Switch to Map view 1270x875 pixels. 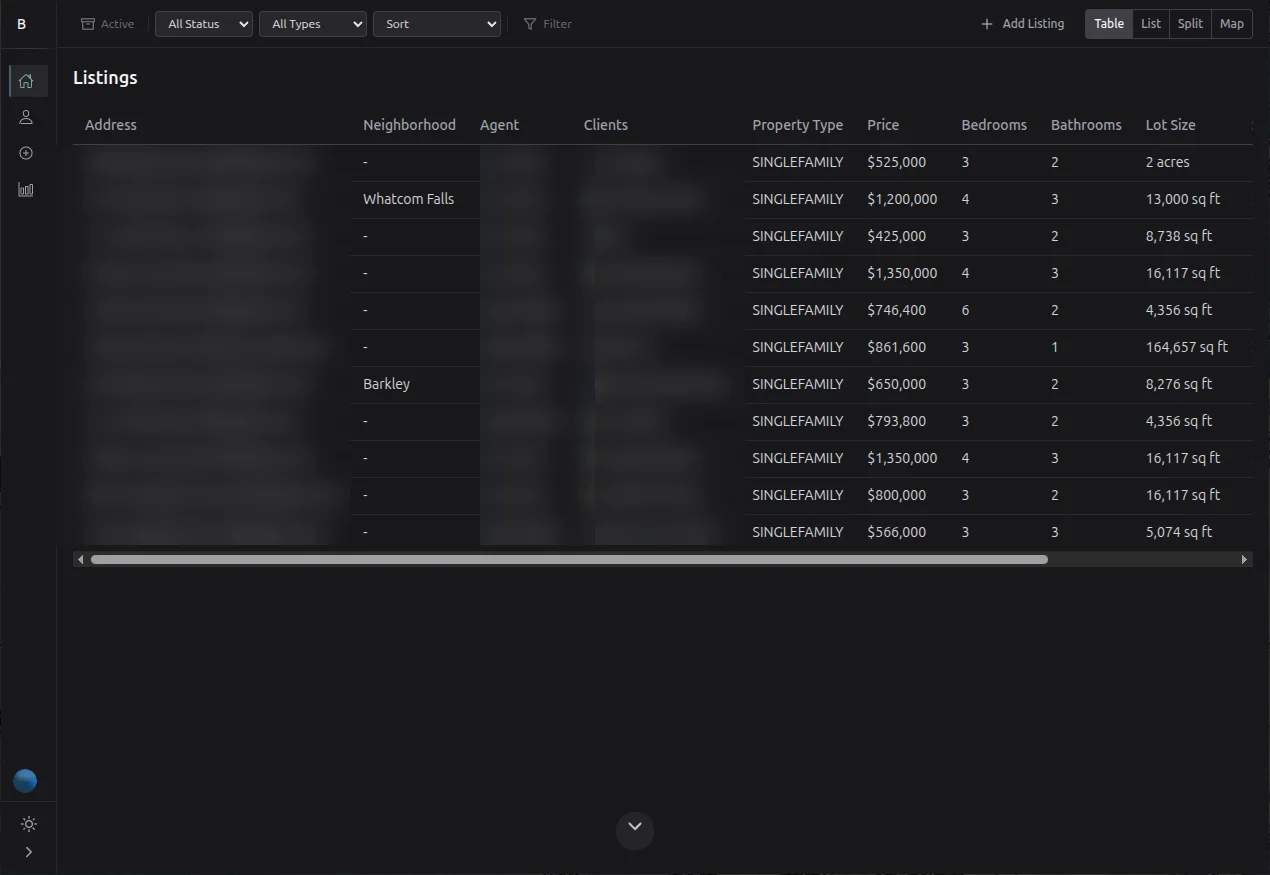(x=1231, y=23)
